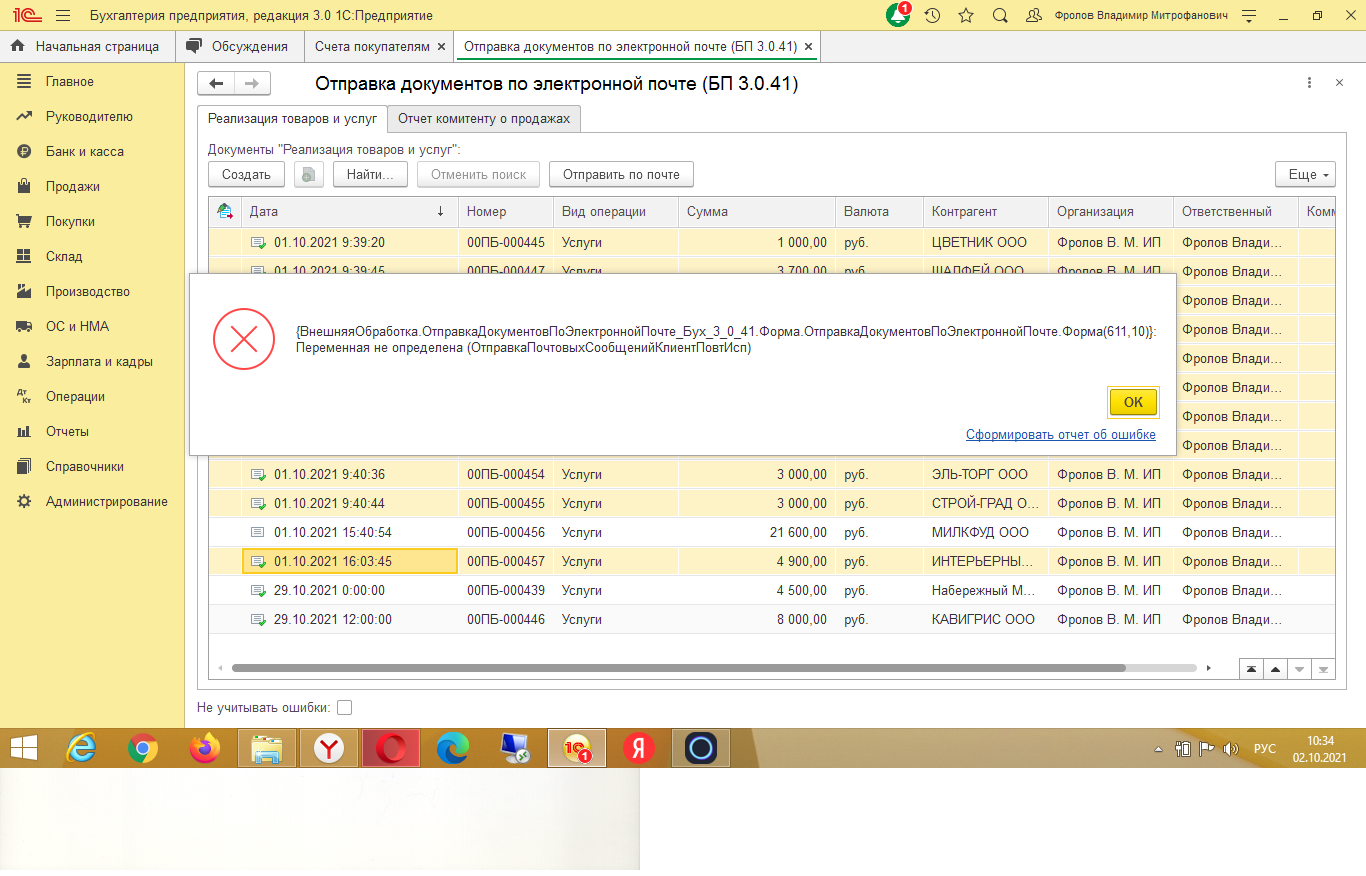The image size is (1366, 876).
Task: Switch to Начальная страница tab
Action: tap(86, 46)
